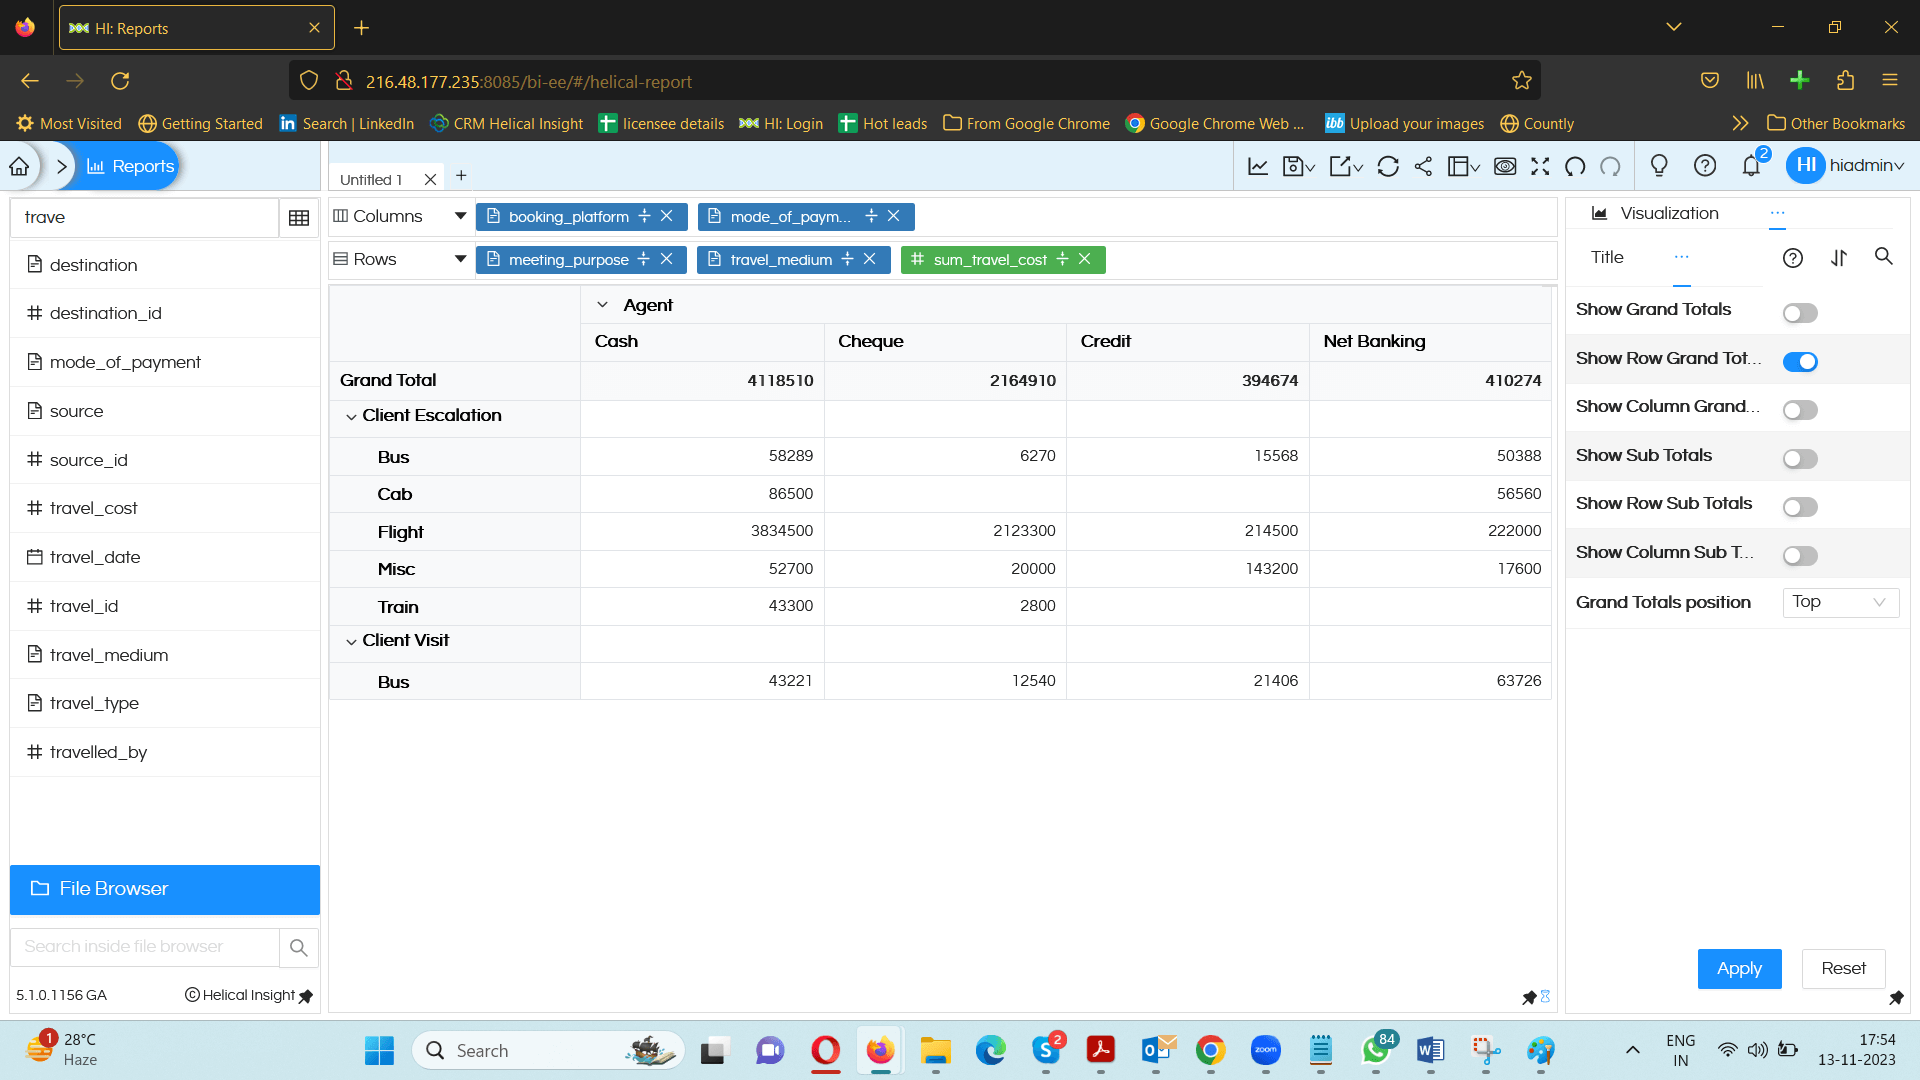
Task: Open the hiadmin user menu
Action: click(1846, 165)
